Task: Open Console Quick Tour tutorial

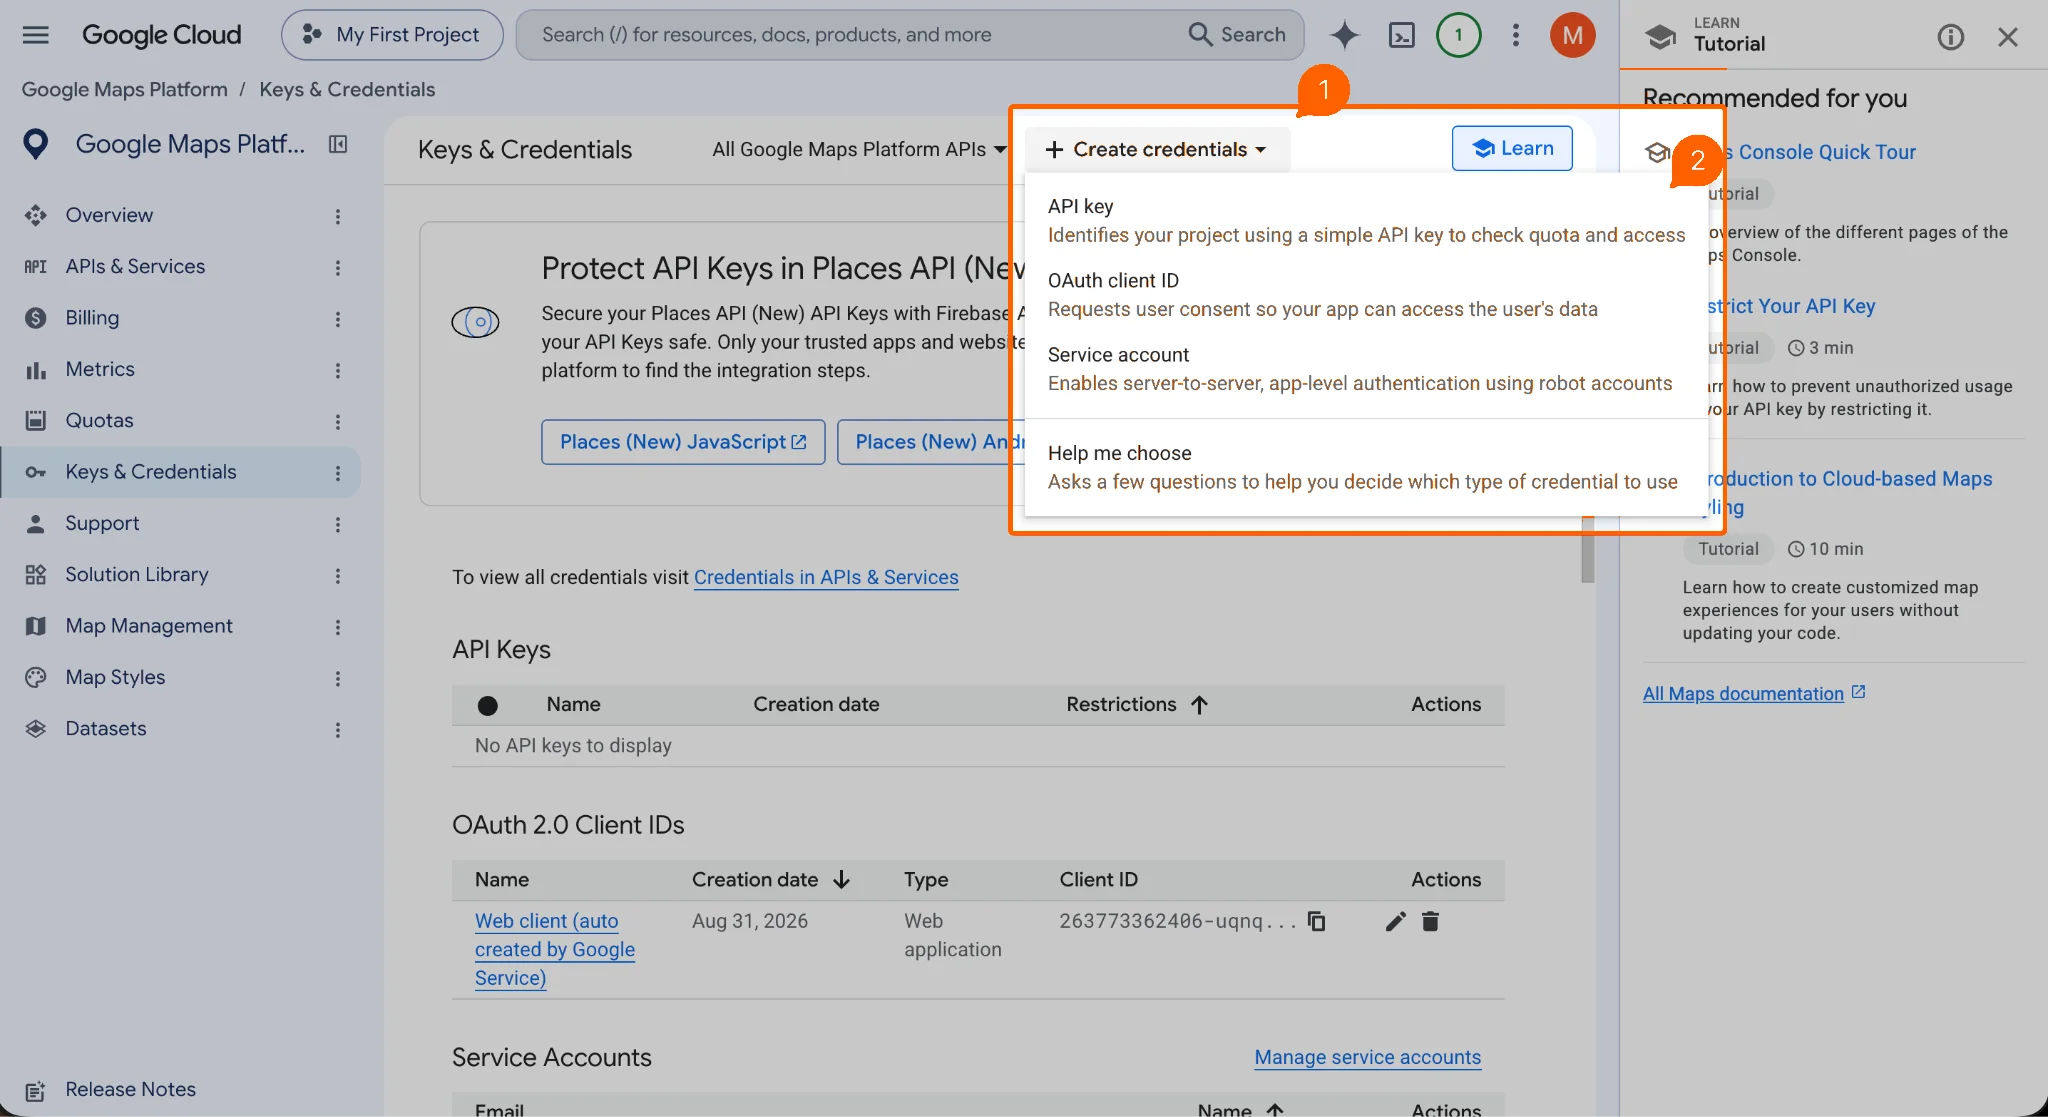Action: click(x=1826, y=152)
